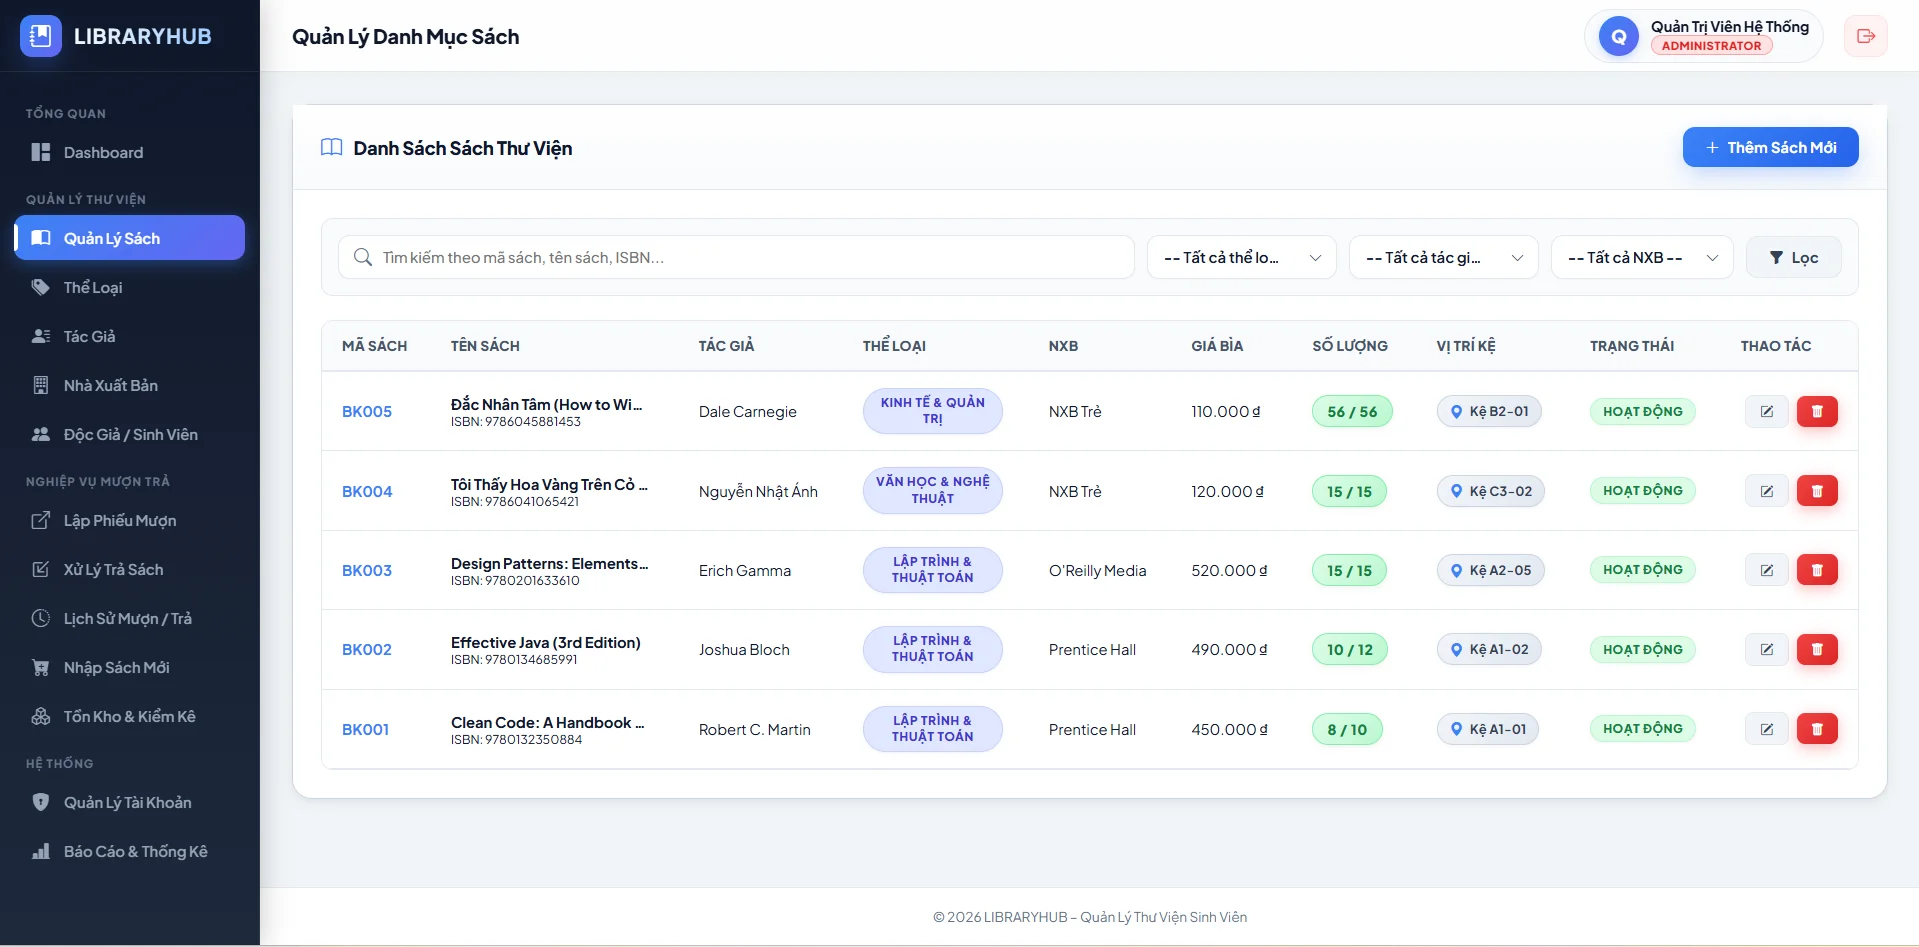Click the shield icon for Quản Lý Tài Khoản
This screenshot has height=947, width=1919.
pos(41,802)
